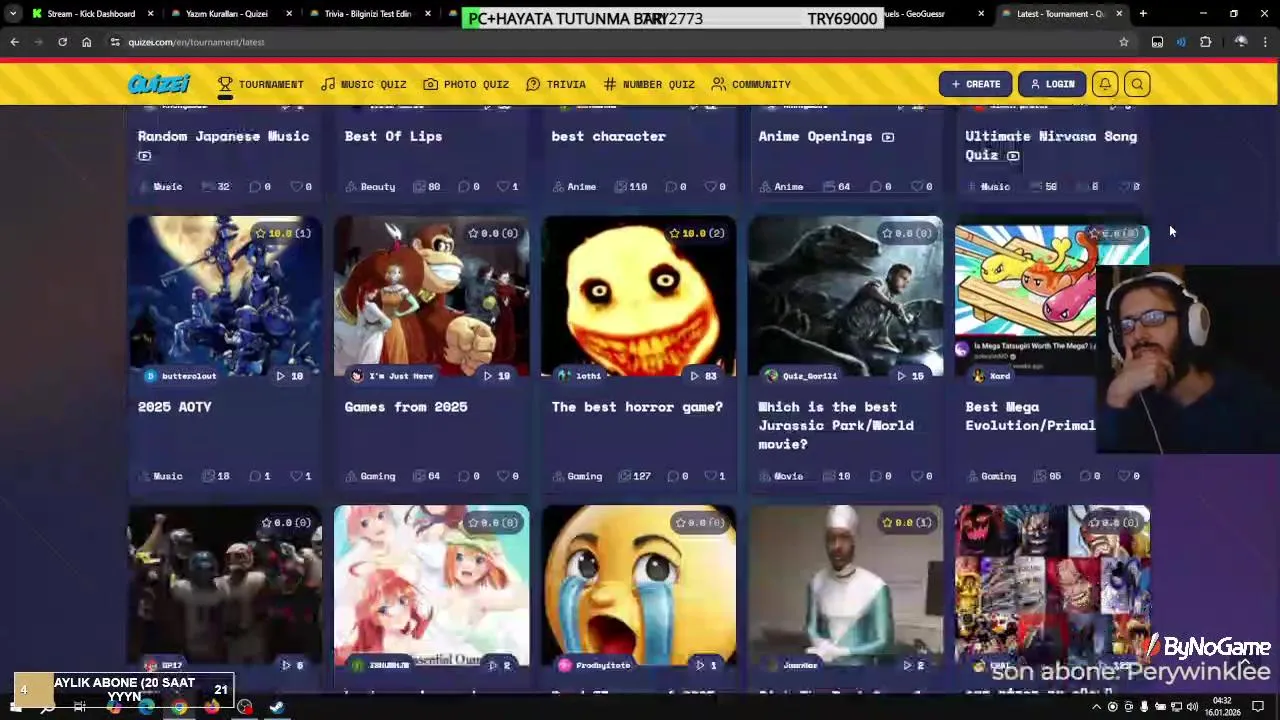Click Beauty category under Best Of Lips
The height and width of the screenshot is (720, 1280).
371,186
